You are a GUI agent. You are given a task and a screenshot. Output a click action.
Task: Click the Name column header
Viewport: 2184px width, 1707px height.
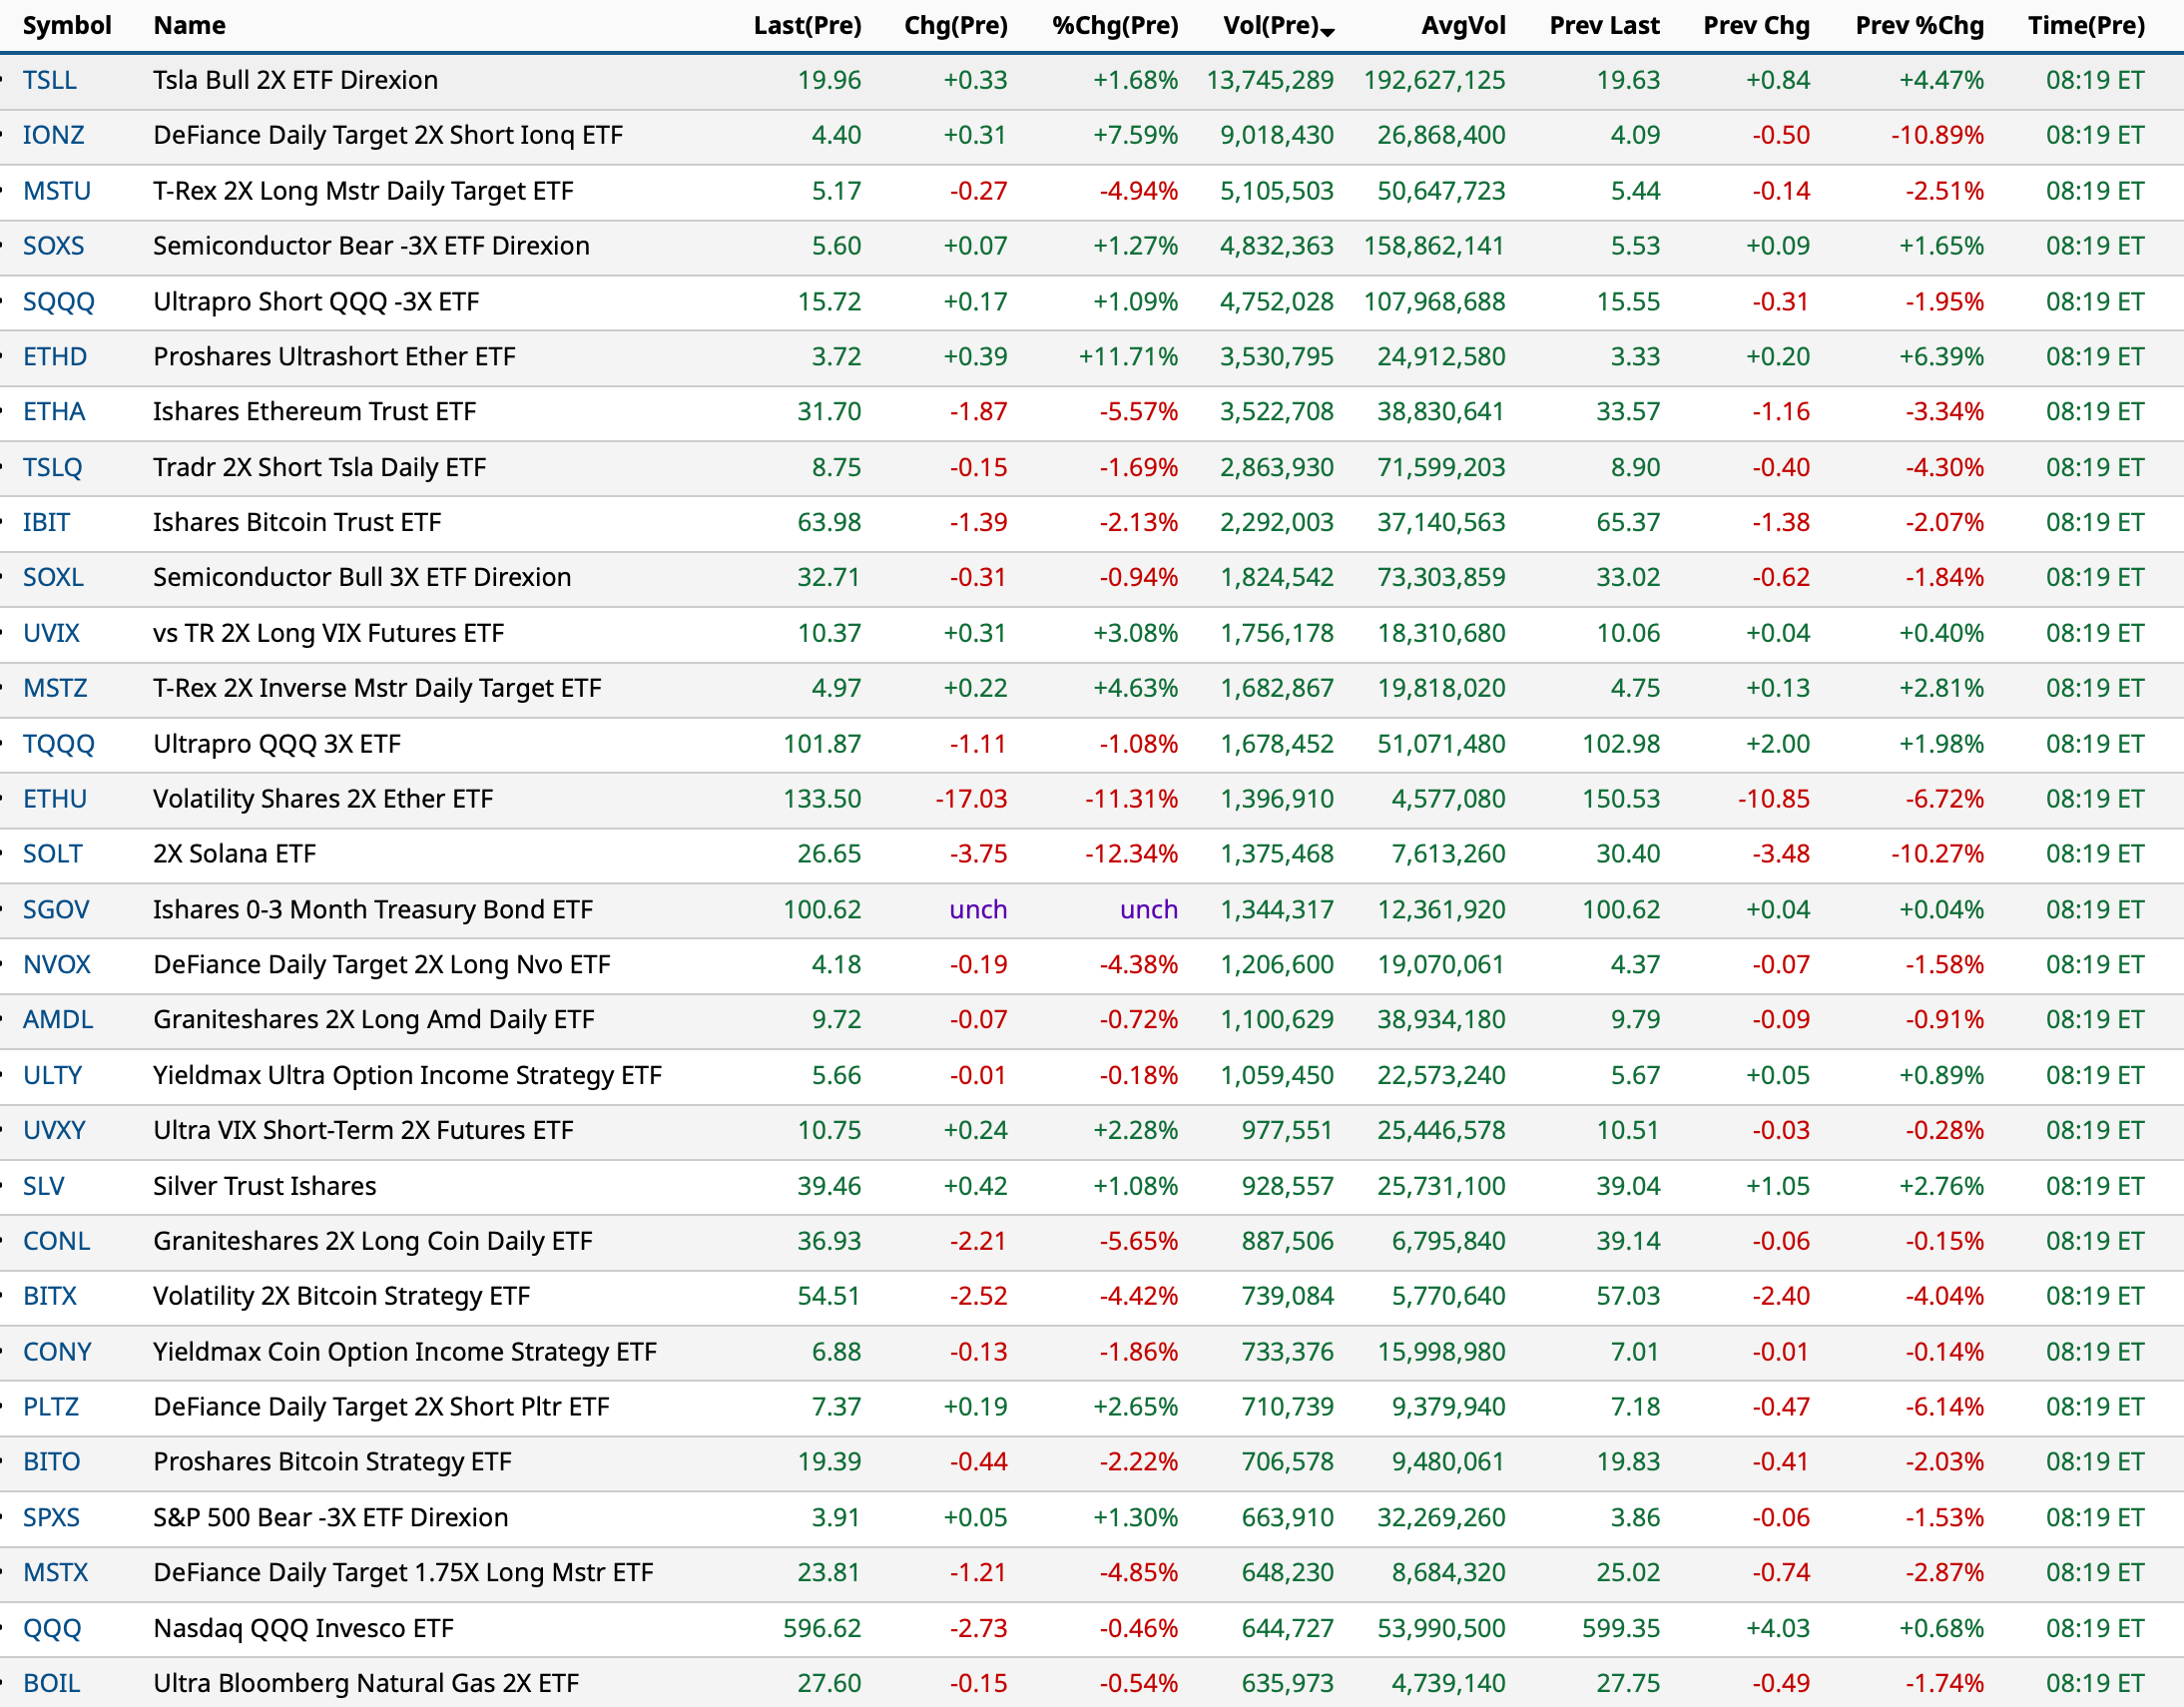click(189, 25)
